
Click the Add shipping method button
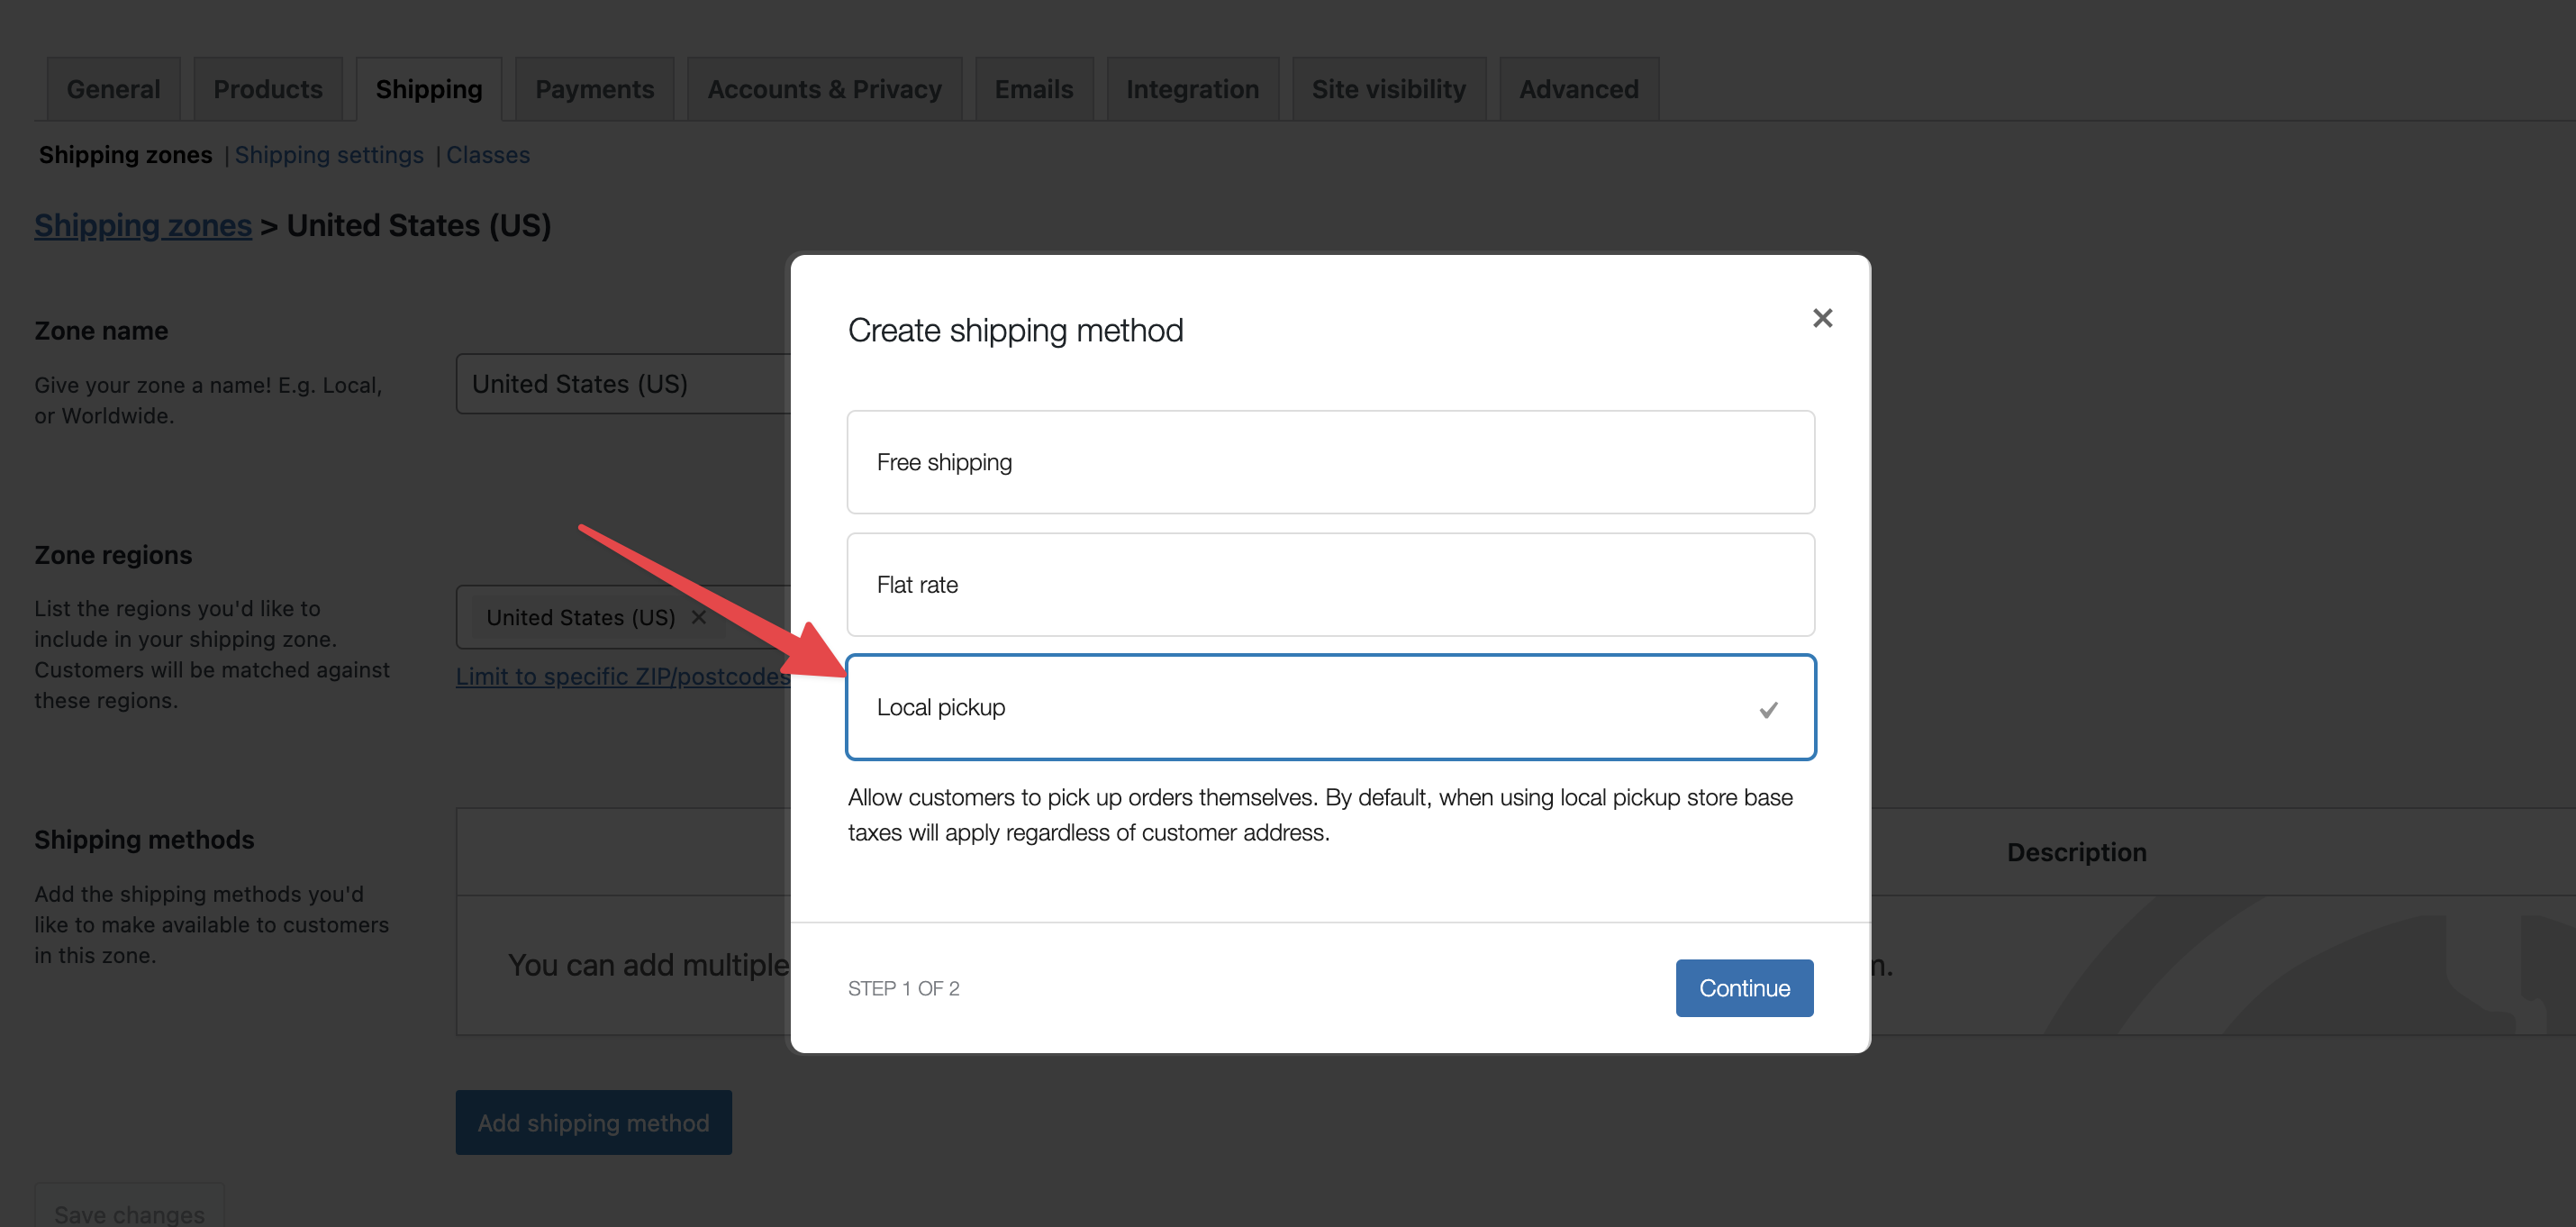pos(593,1122)
